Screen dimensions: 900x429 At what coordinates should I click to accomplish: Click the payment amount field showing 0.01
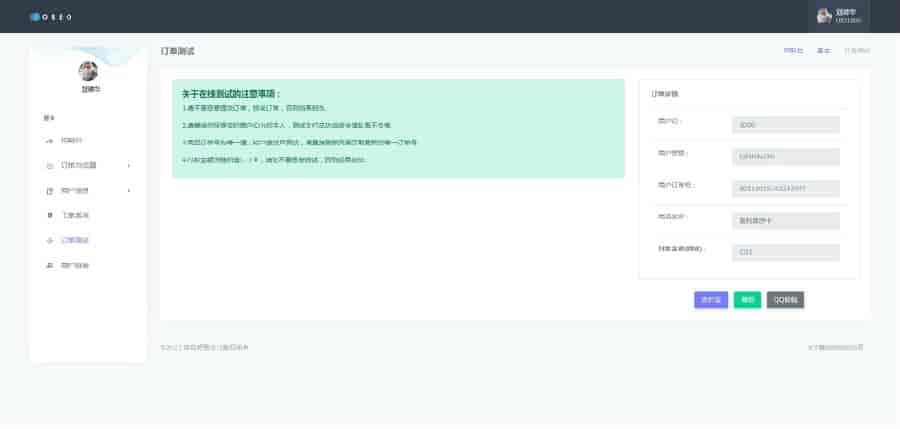(x=786, y=252)
